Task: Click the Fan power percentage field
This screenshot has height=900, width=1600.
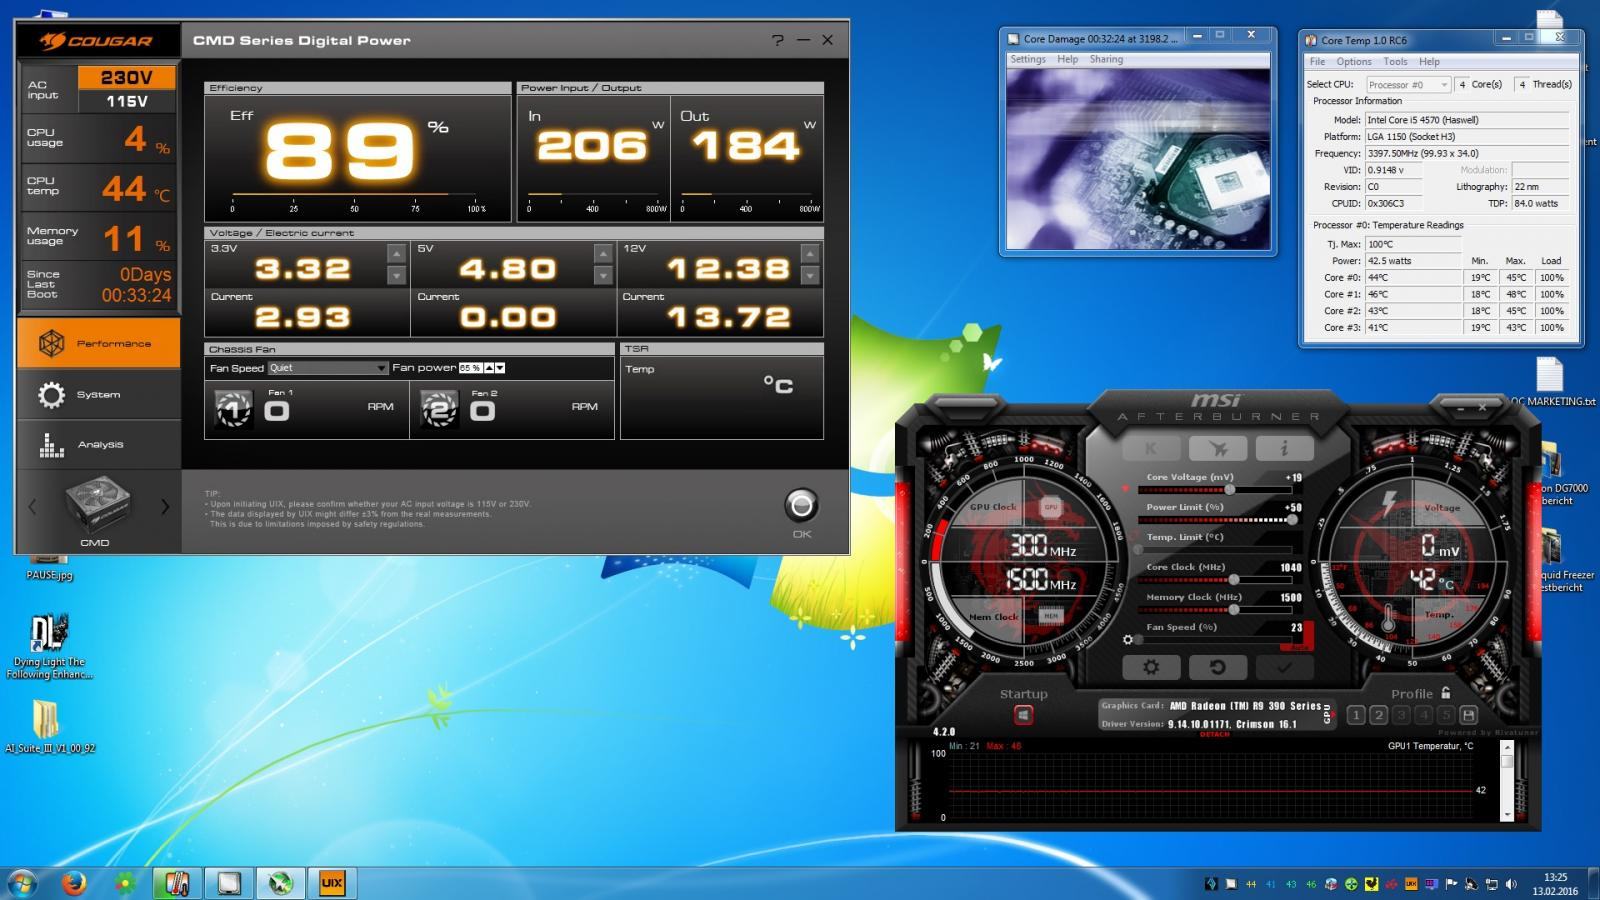Action: click(x=470, y=368)
